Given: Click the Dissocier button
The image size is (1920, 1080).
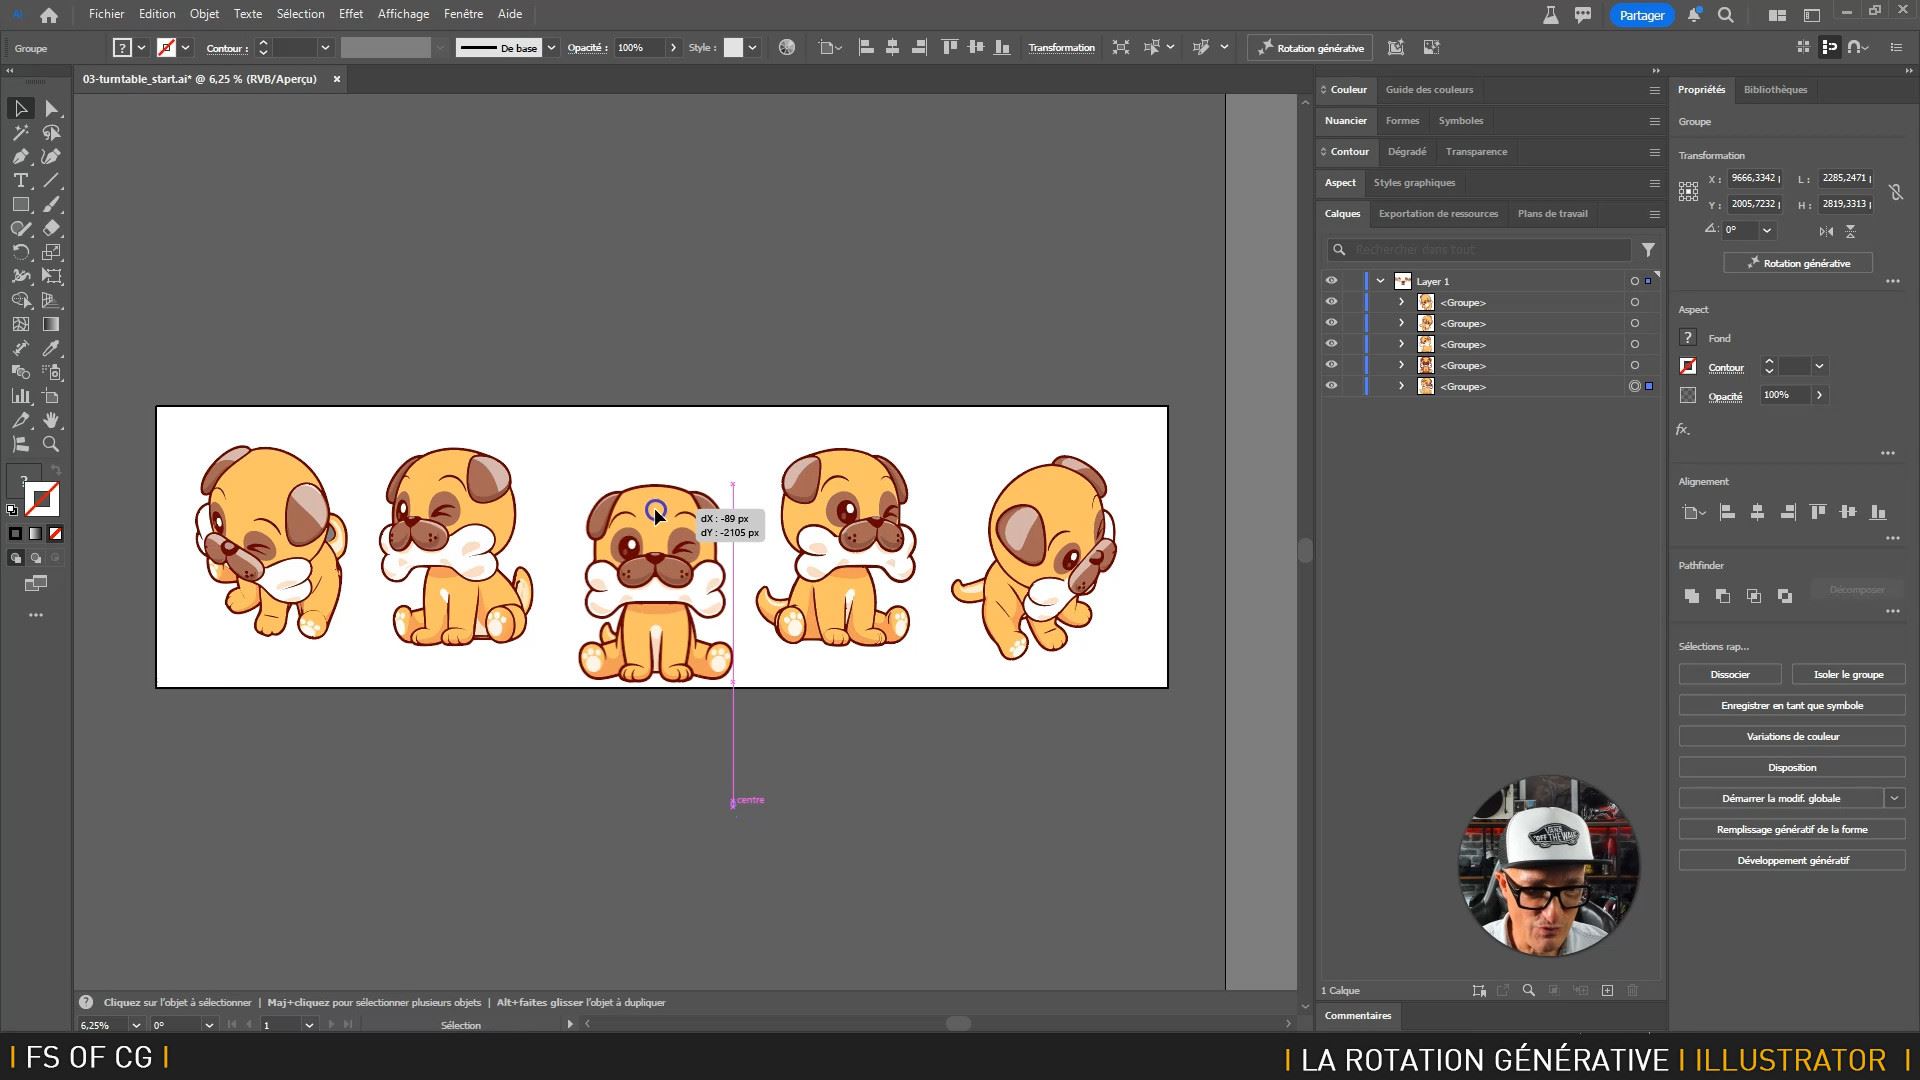Looking at the screenshot, I should [x=1729, y=674].
